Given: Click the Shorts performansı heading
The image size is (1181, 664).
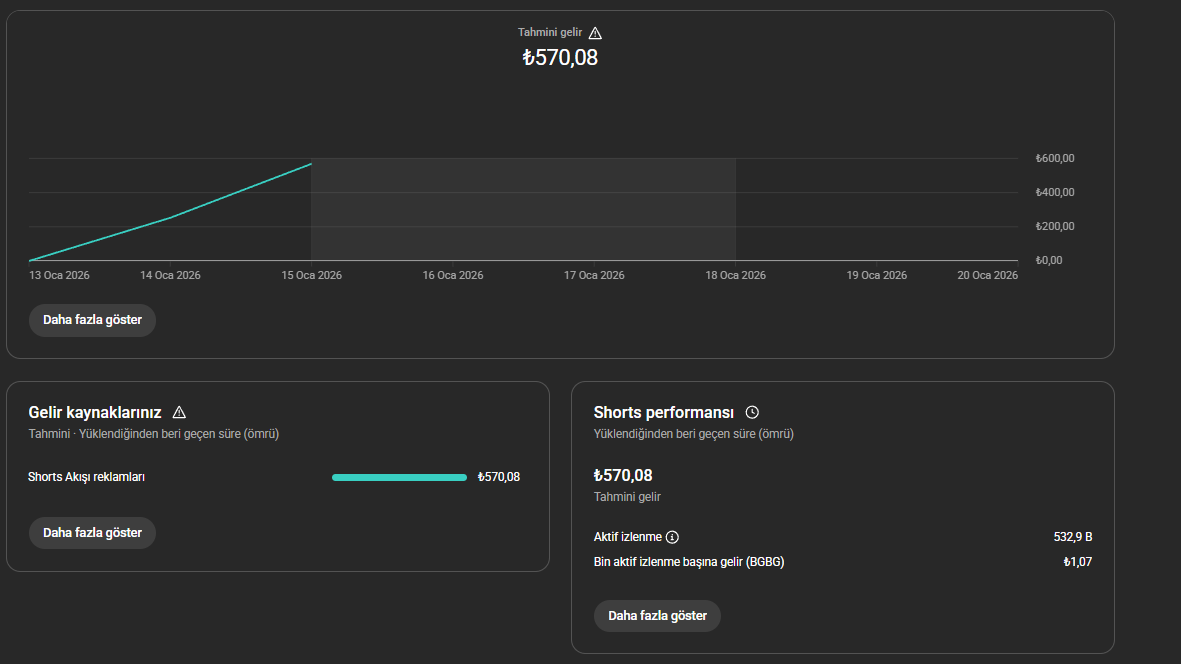Looking at the screenshot, I should (664, 413).
